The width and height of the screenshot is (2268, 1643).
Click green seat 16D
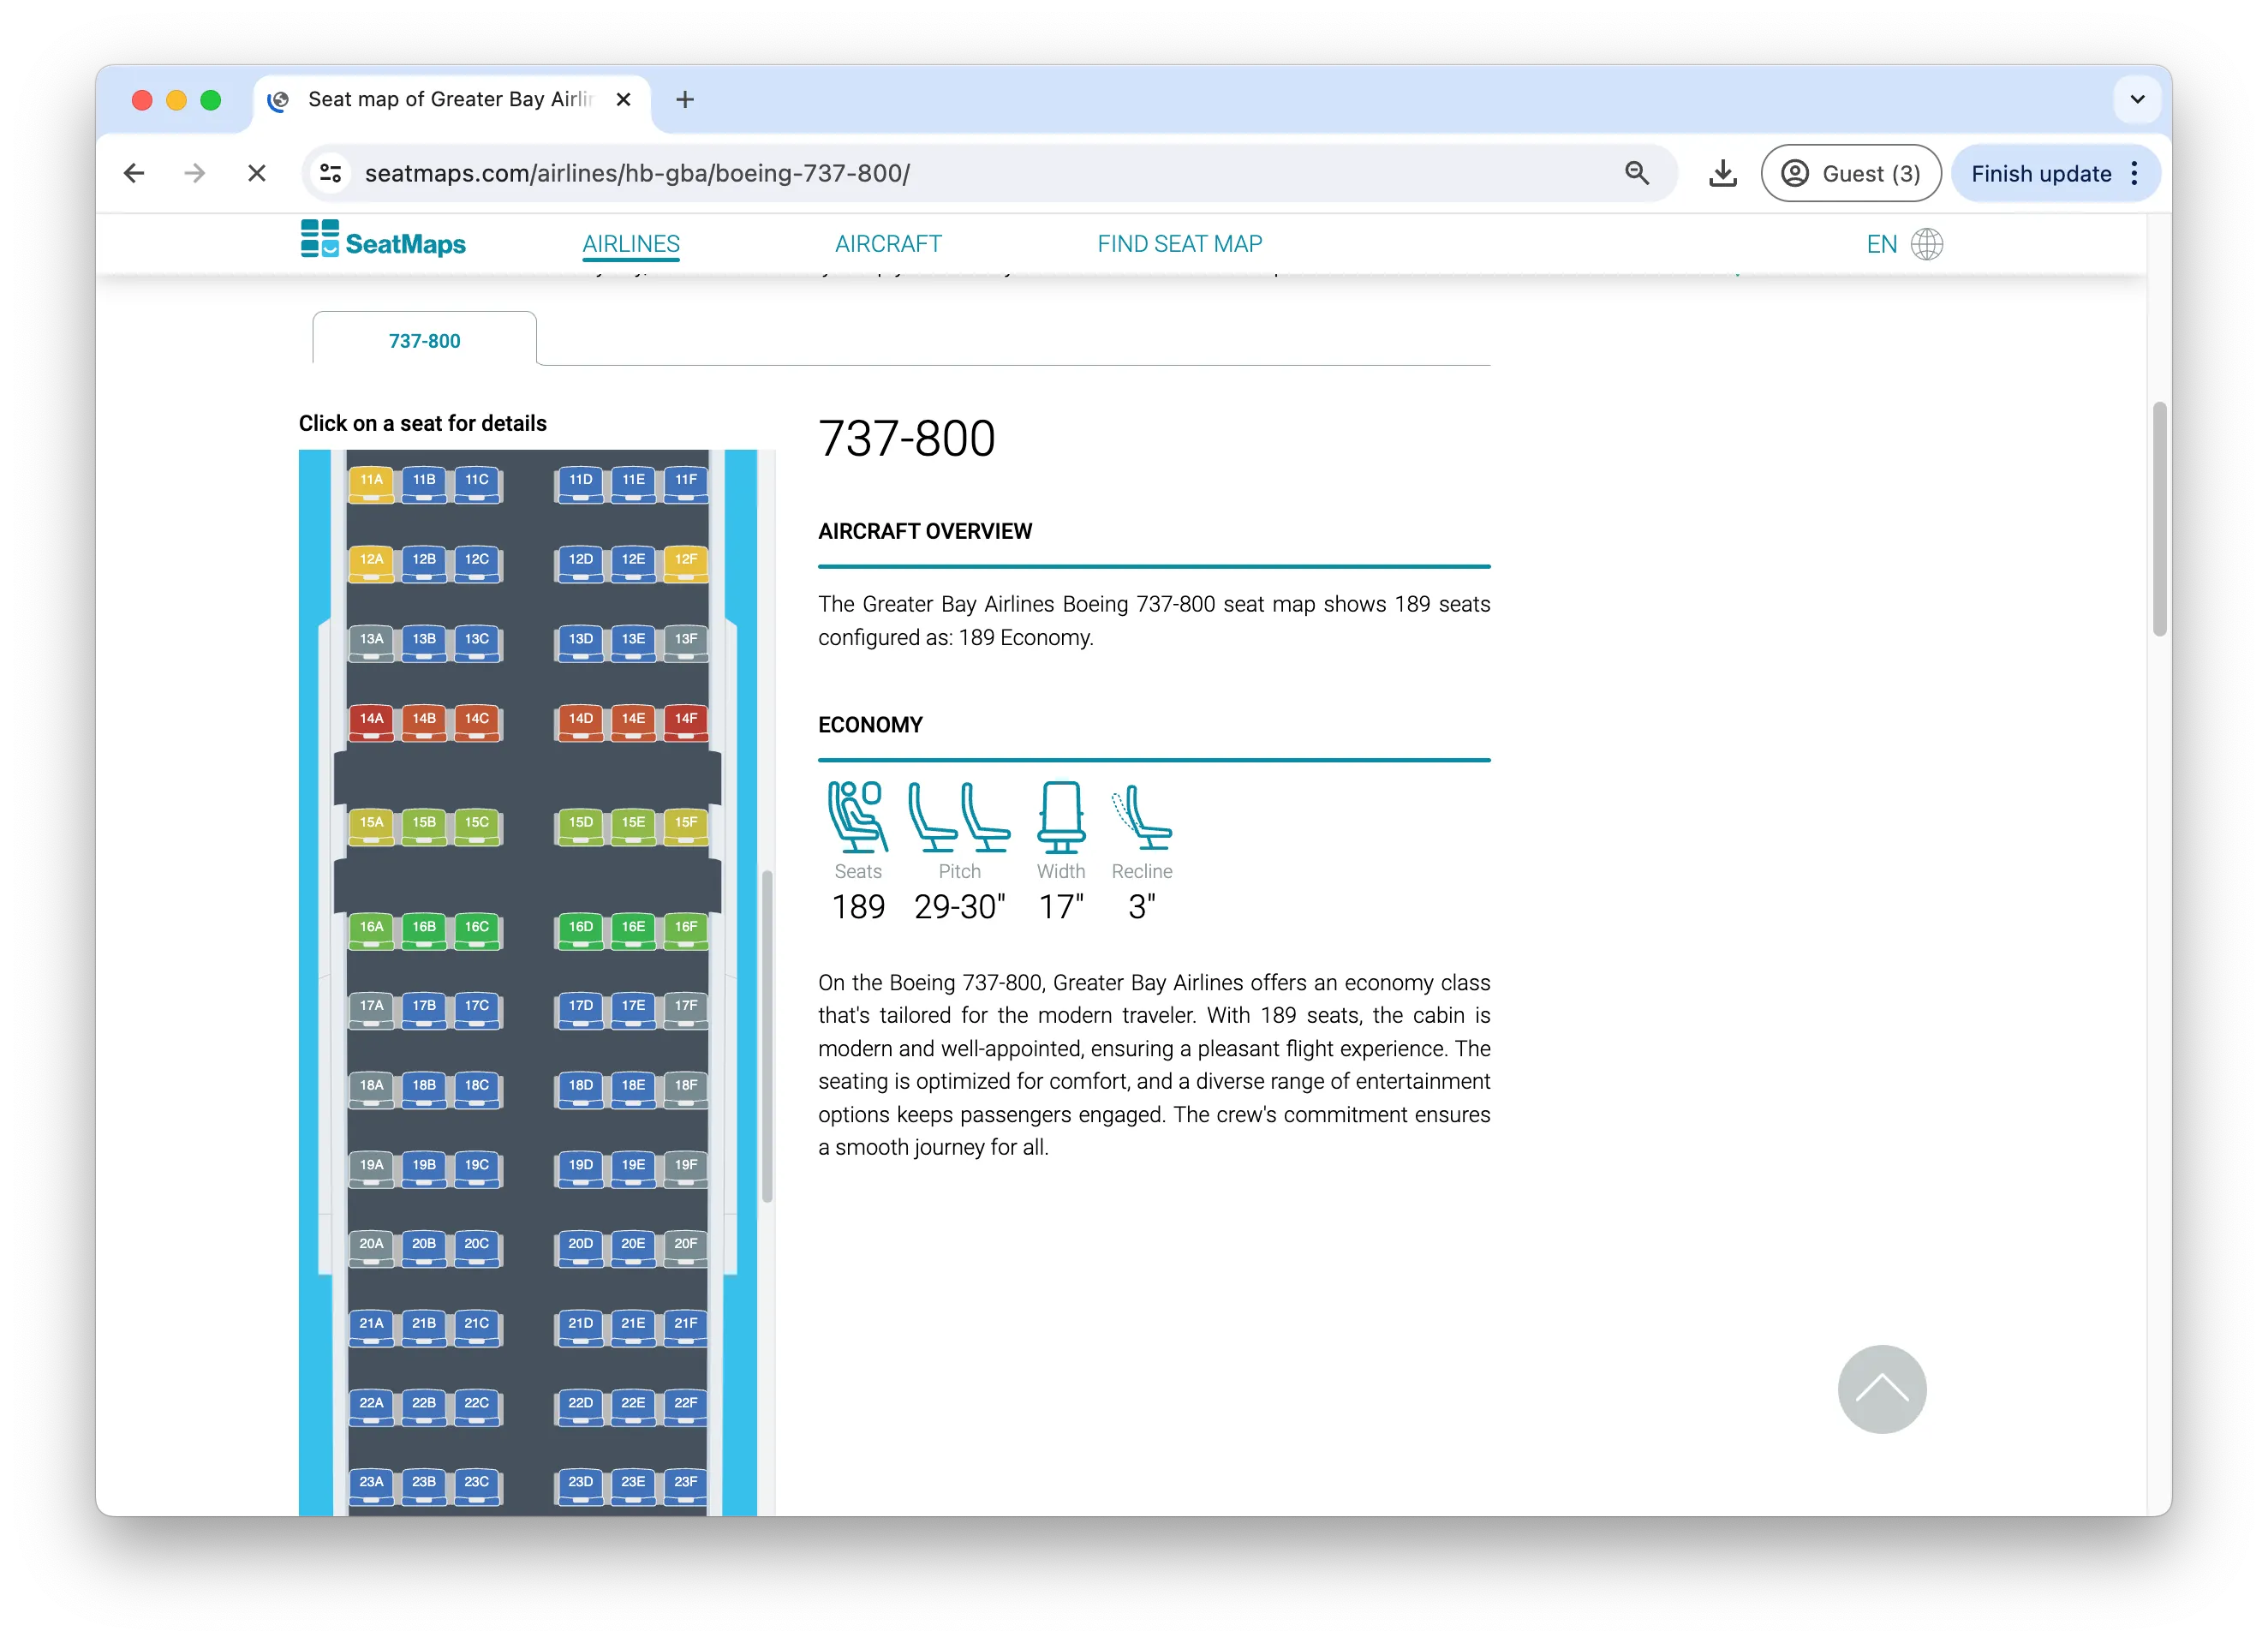point(581,930)
